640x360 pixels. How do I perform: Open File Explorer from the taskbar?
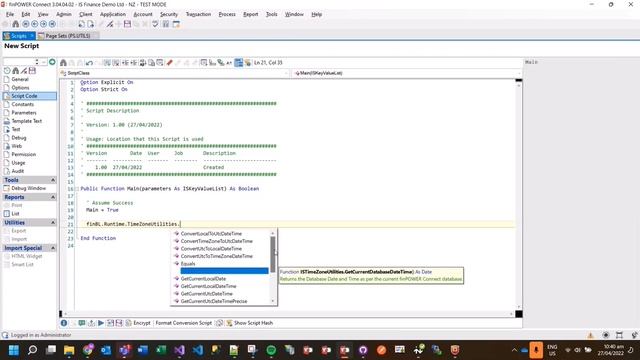point(69,350)
